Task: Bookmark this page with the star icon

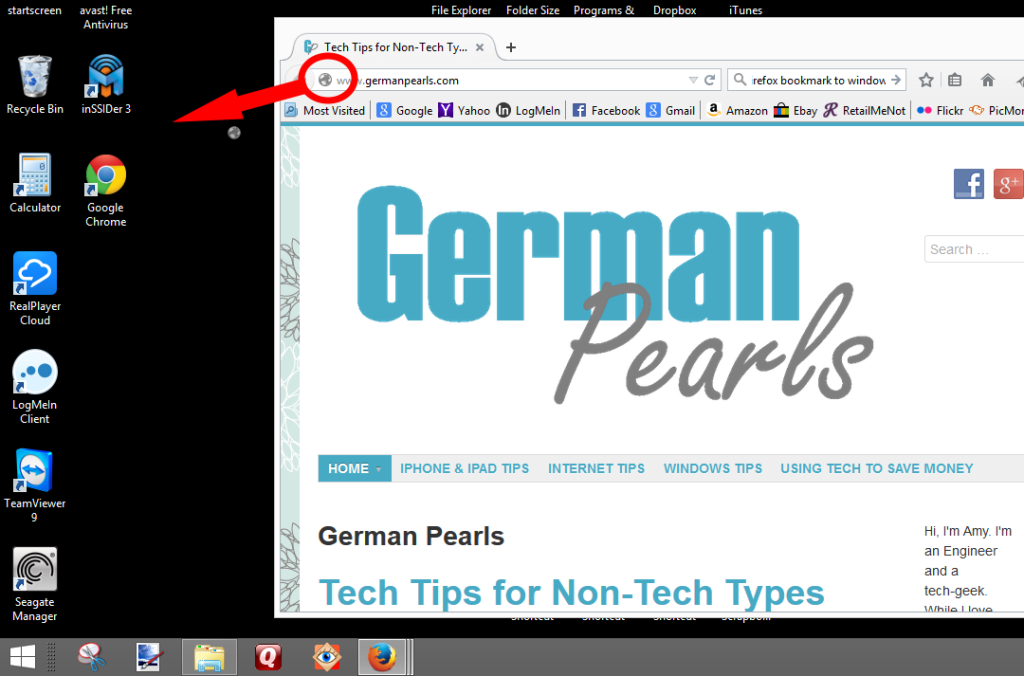Action: click(925, 79)
